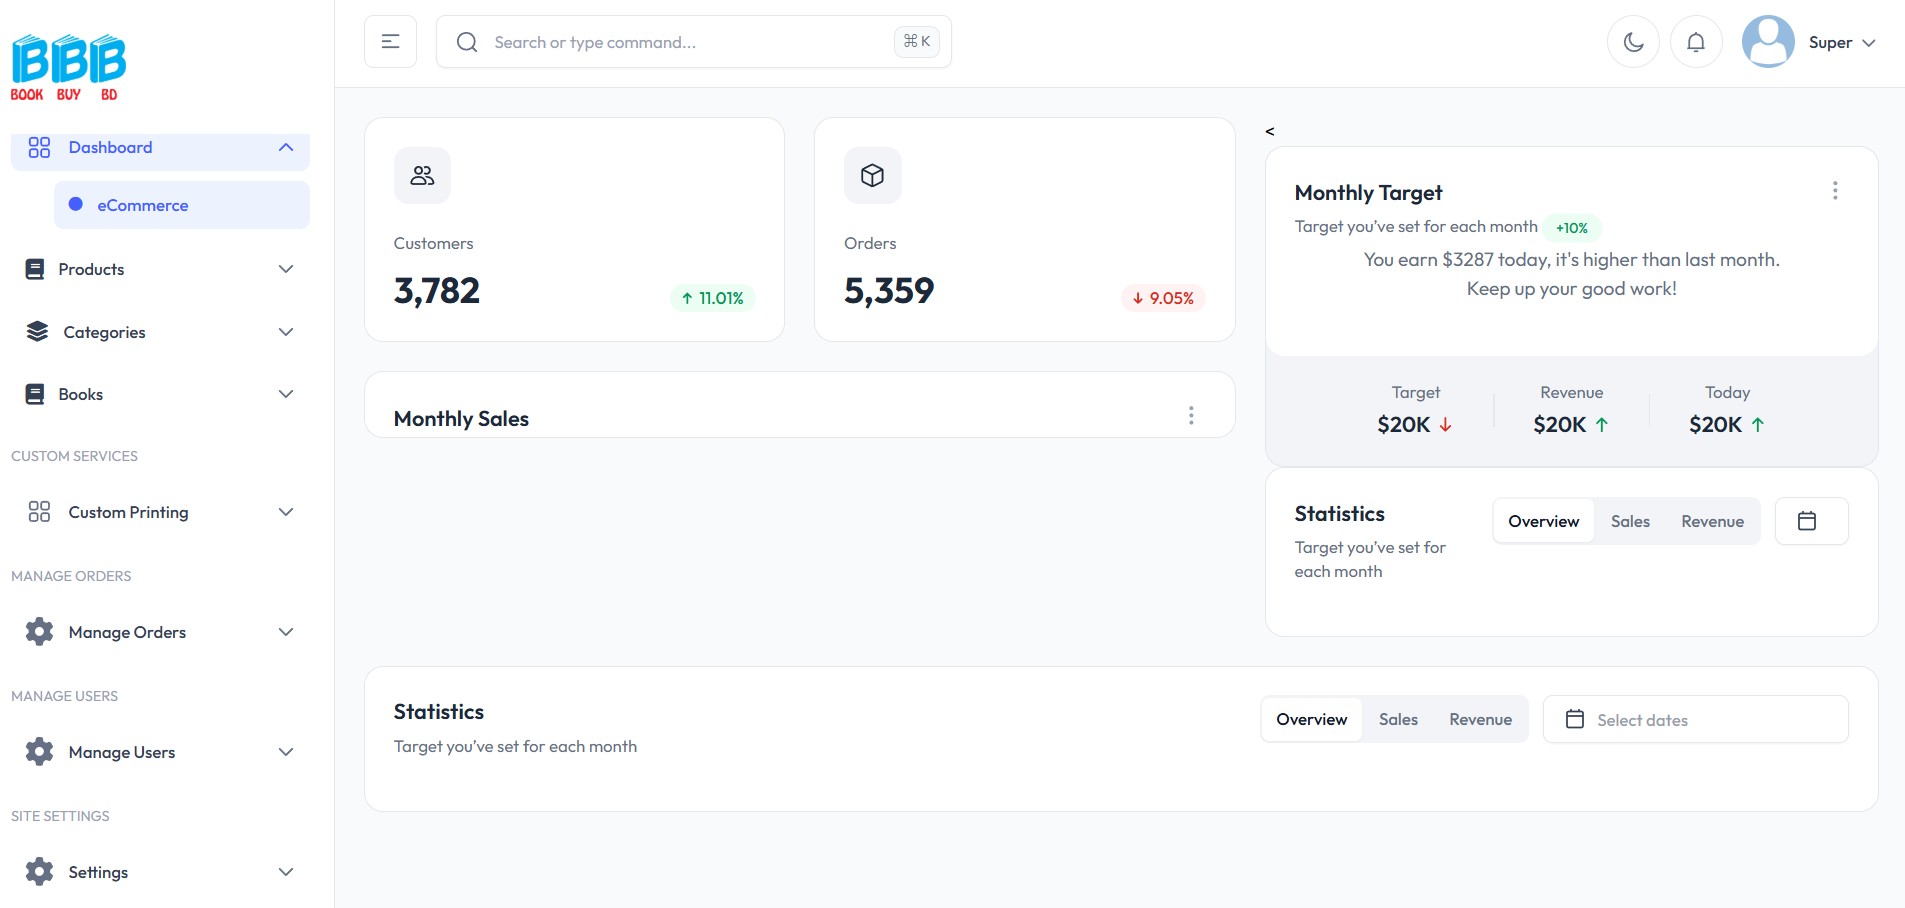Click the BBB Book Buy BD logo
The image size is (1905, 908).
68,68
